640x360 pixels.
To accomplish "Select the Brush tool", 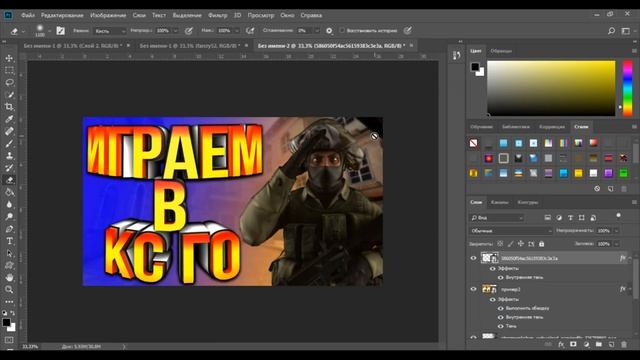I will point(9,143).
